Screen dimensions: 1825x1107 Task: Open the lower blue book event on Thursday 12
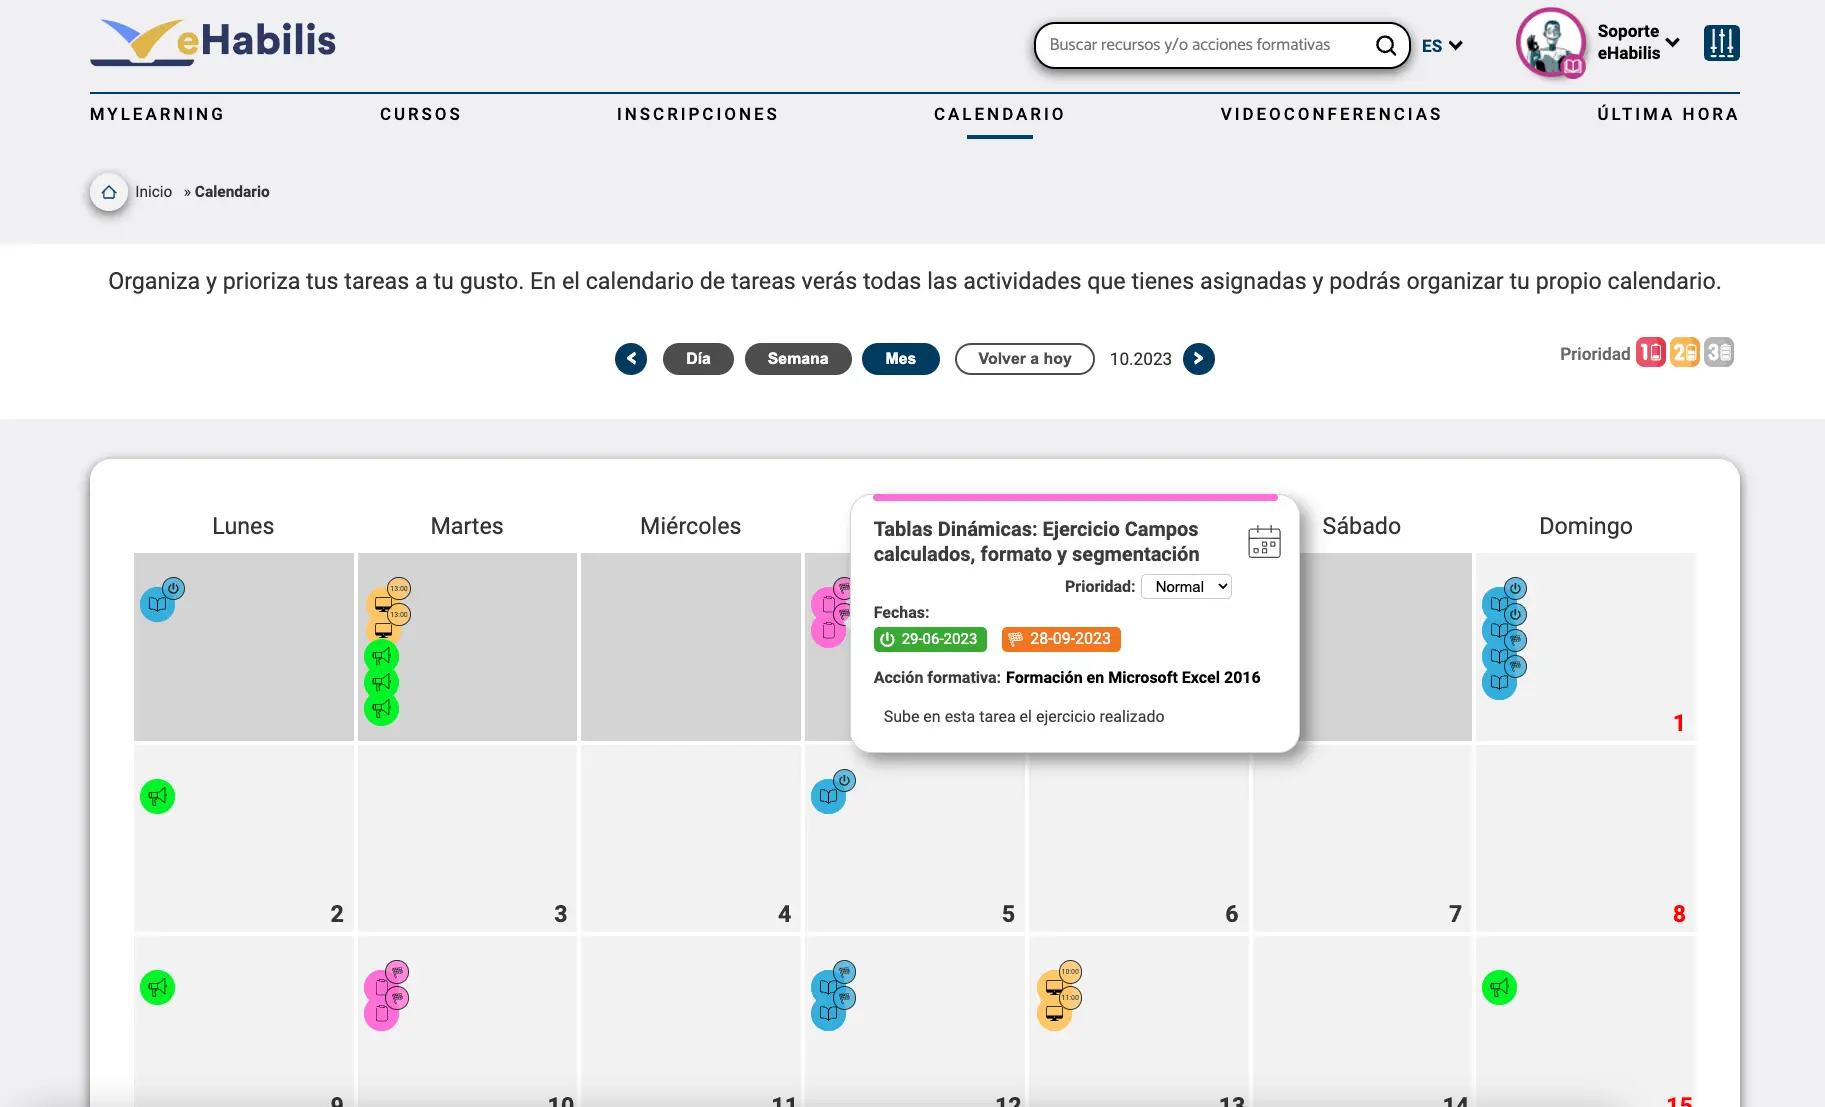pyautogui.click(x=828, y=1013)
